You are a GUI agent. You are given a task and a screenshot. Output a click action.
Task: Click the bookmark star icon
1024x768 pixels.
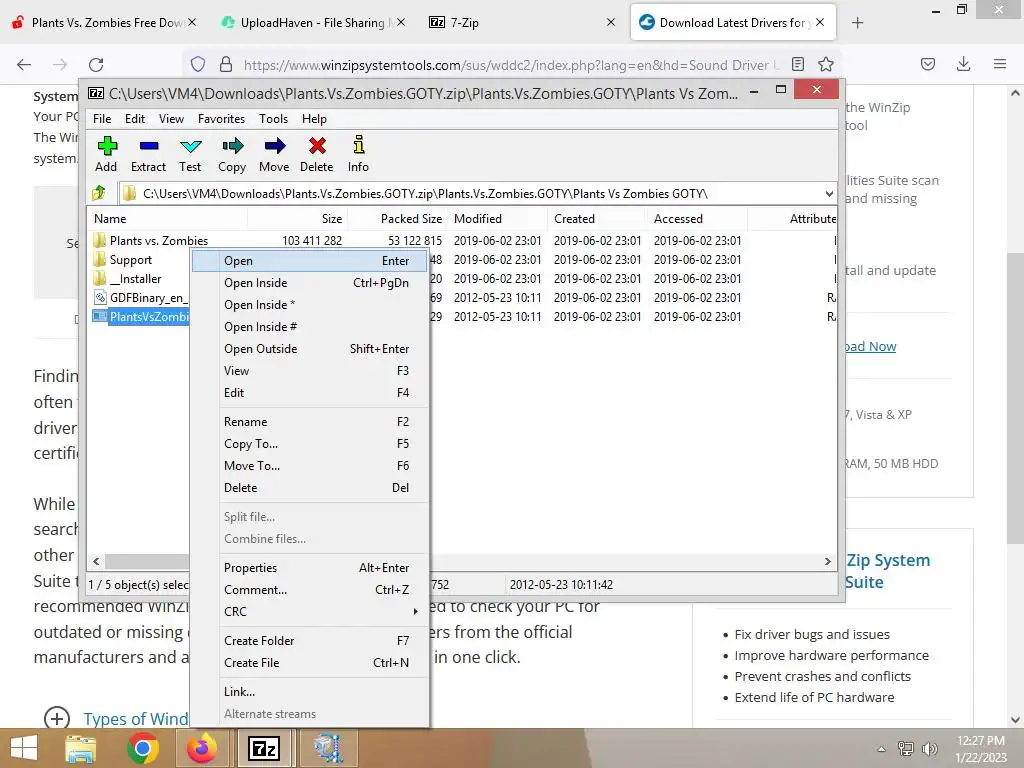click(825, 64)
